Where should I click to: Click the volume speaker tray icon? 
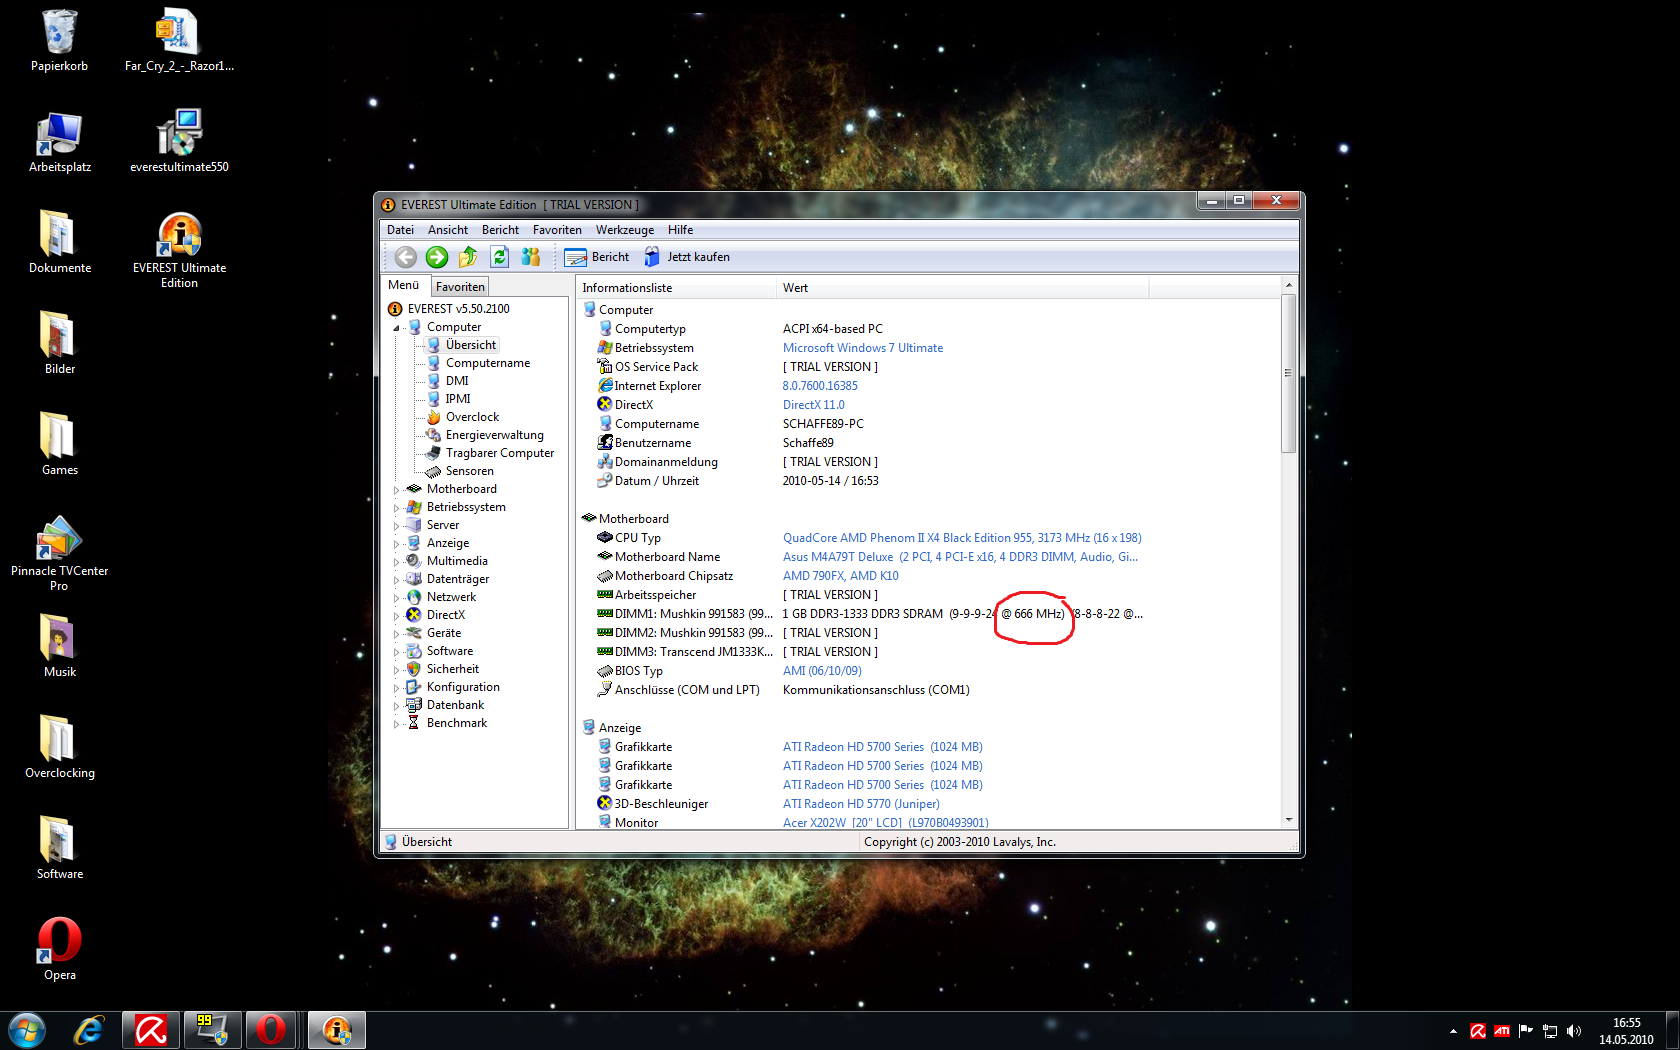[x=1574, y=1031]
